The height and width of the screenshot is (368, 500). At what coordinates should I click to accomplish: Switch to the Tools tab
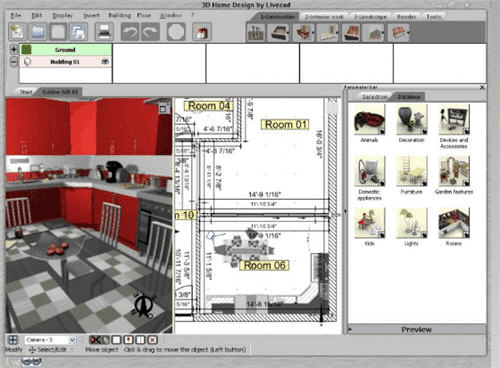tap(434, 17)
